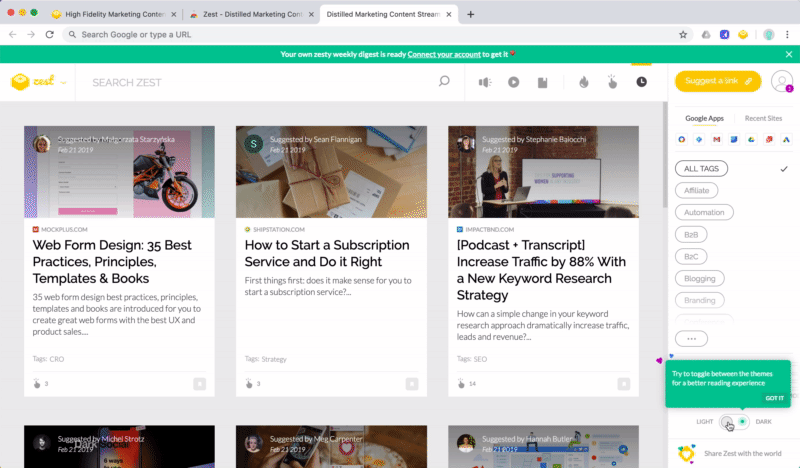Image resolution: width=800 pixels, height=468 pixels.
Task: Sort by recent clock icon
Action: click(641, 82)
